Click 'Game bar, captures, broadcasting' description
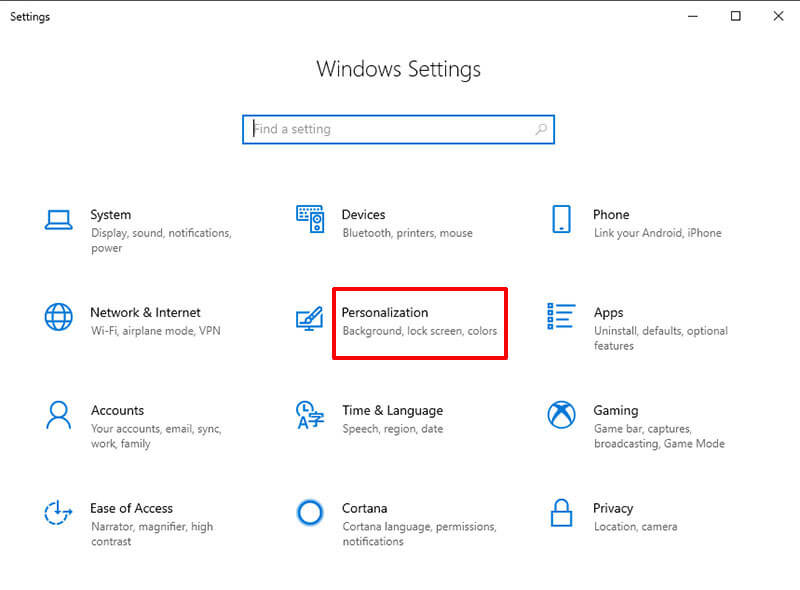The image size is (800, 590). coord(659,436)
